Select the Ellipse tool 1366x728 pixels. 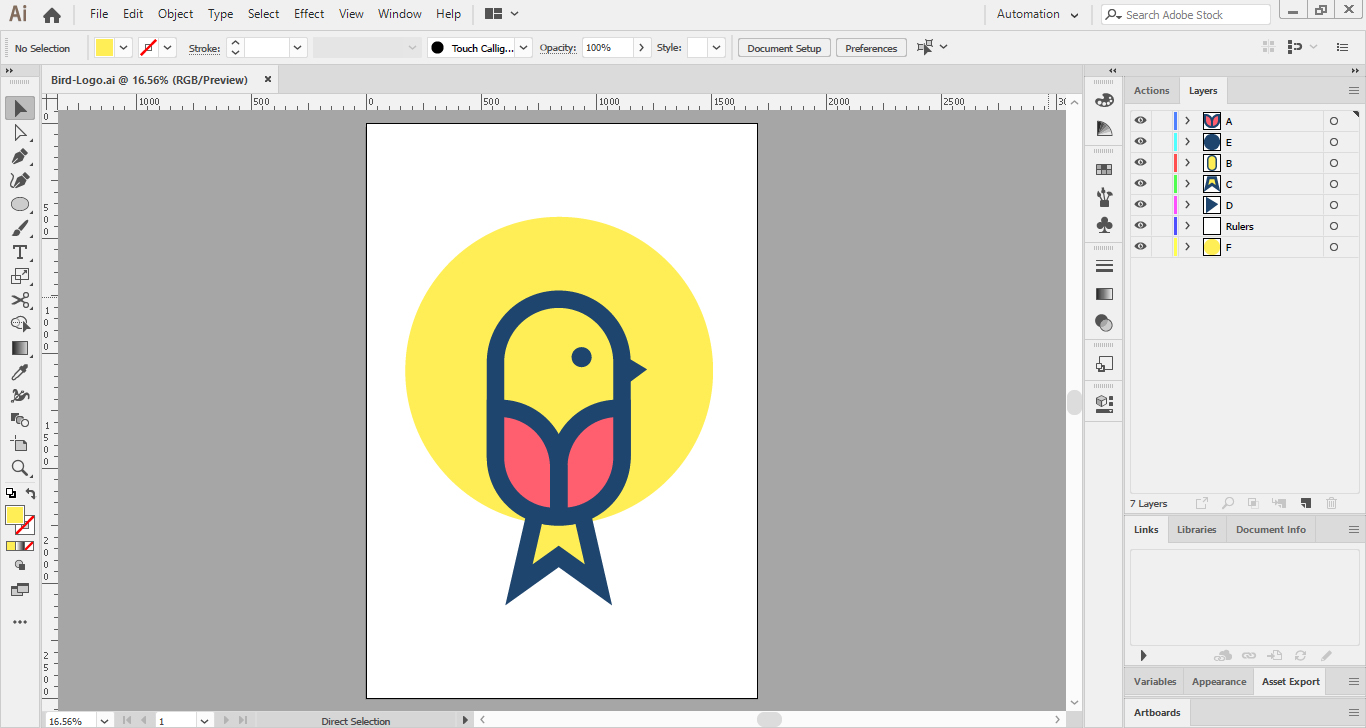(20, 204)
